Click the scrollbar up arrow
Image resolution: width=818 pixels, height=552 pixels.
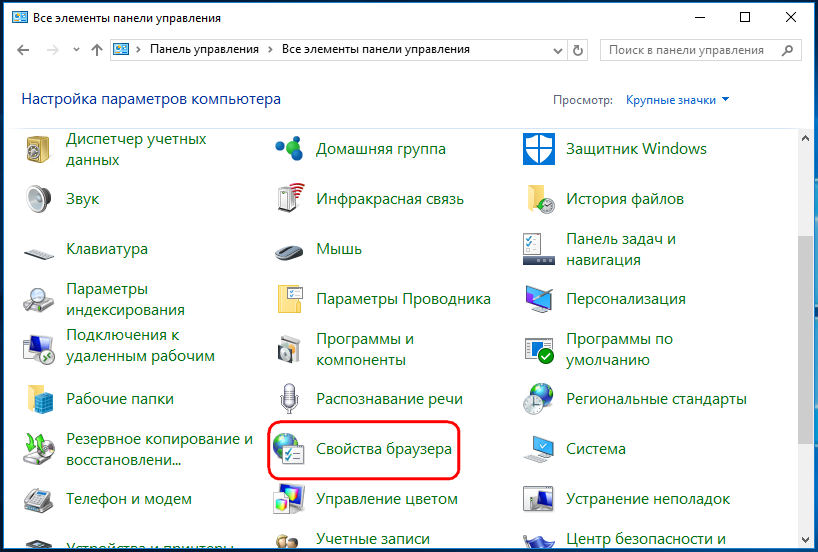pyautogui.click(x=805, y=138)
